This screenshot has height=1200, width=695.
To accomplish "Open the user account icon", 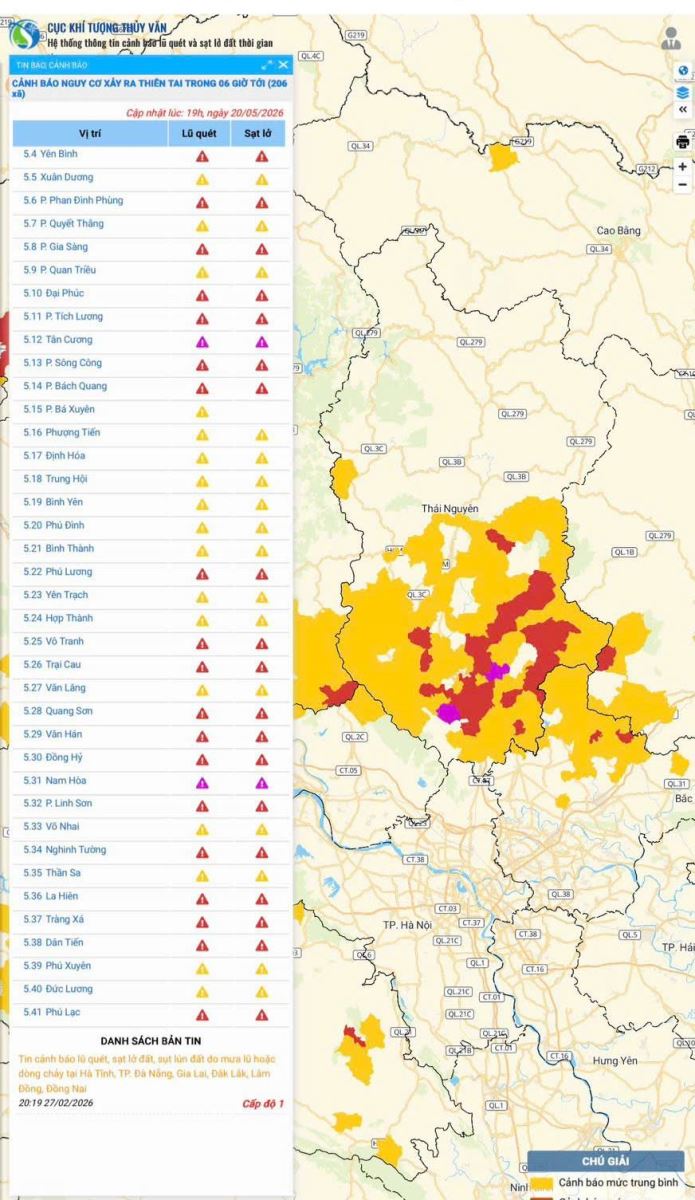I will (671, 39).
